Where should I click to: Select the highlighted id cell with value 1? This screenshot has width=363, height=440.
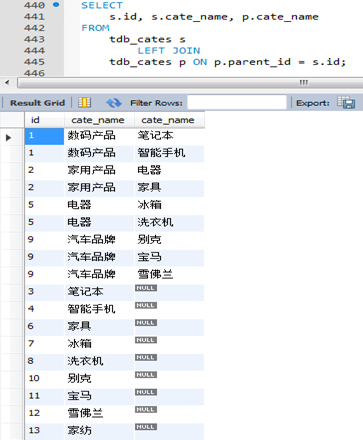click(x=44, y=136)
